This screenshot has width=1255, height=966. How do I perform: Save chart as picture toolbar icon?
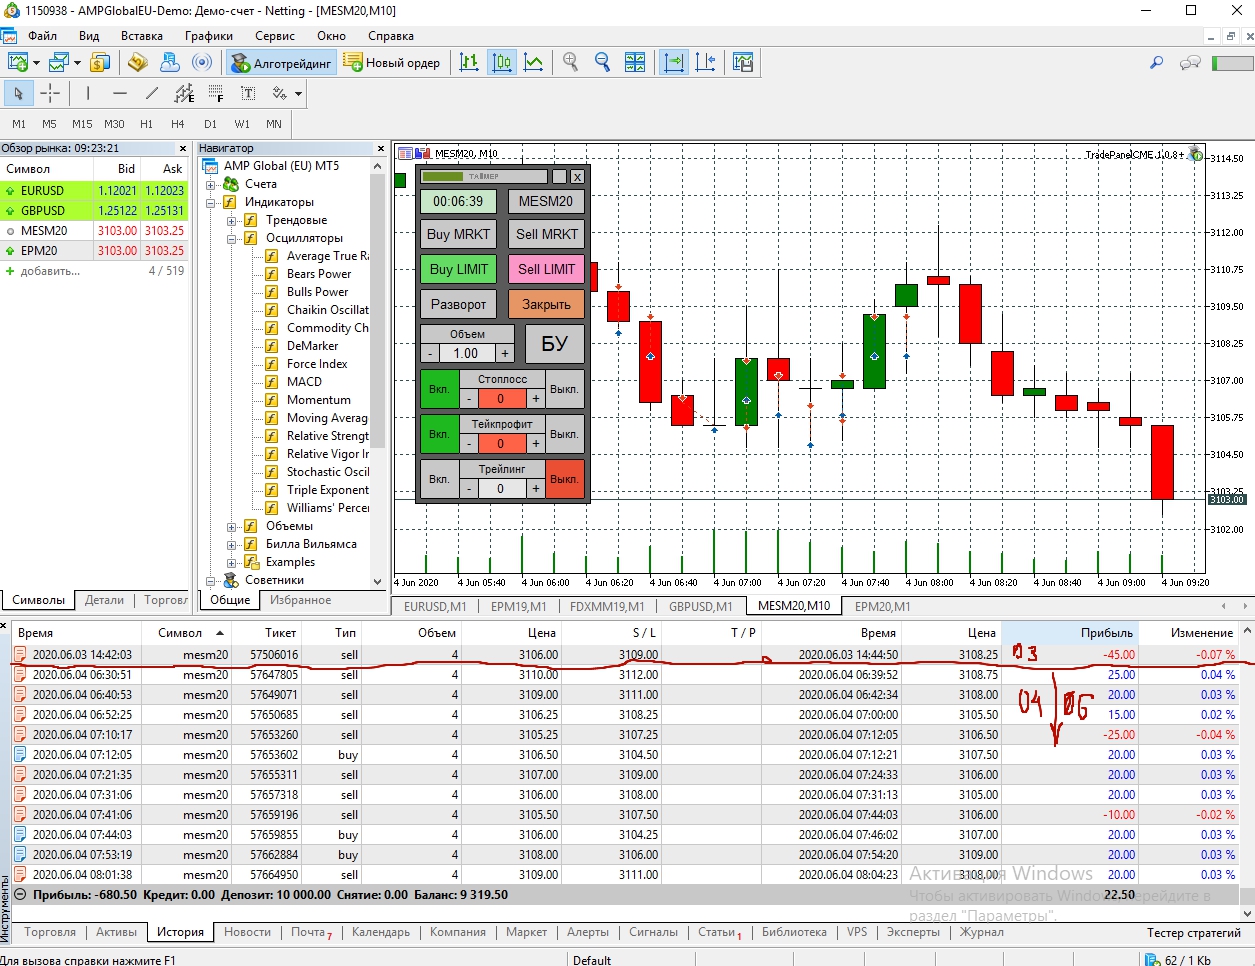(742, 63)
